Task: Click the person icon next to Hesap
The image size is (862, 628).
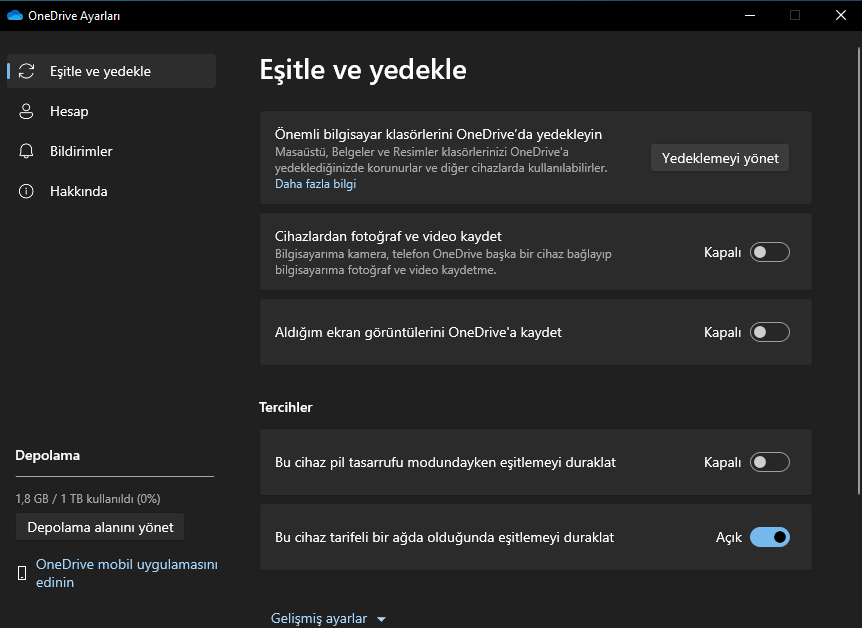Action: [x=27, y=111]
